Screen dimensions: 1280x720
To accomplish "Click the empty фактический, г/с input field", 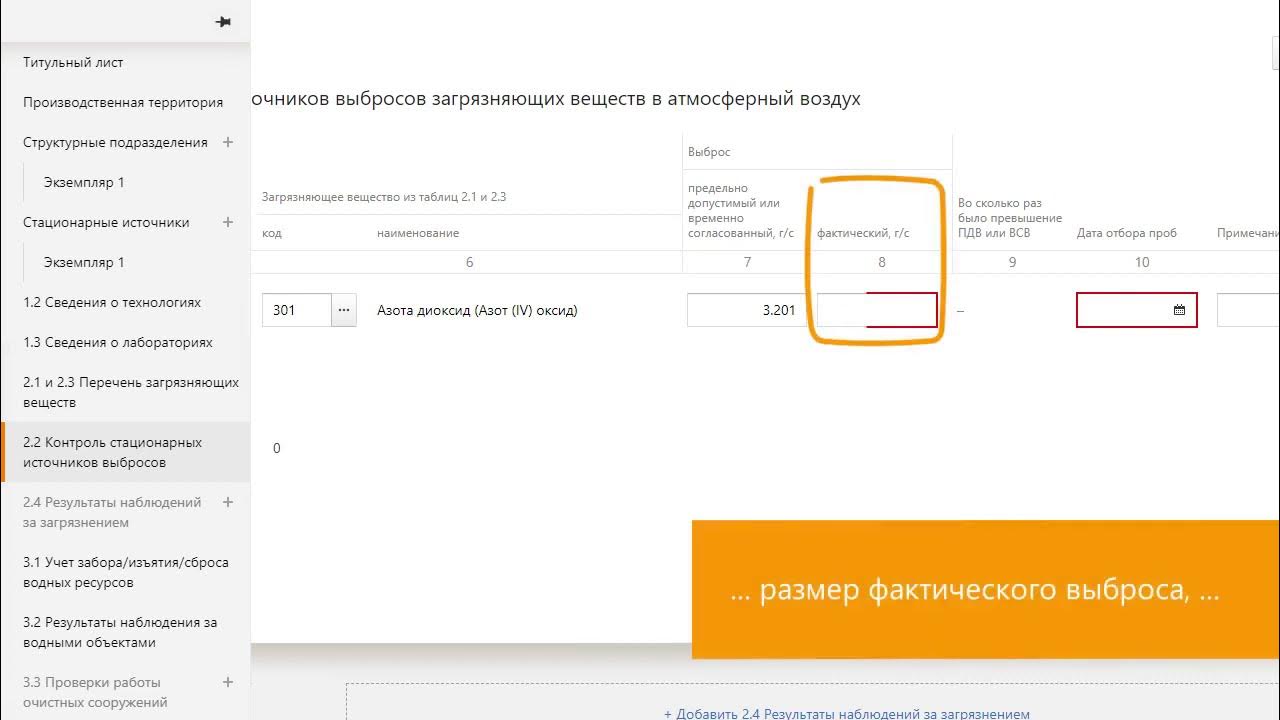I will point(877,310).
